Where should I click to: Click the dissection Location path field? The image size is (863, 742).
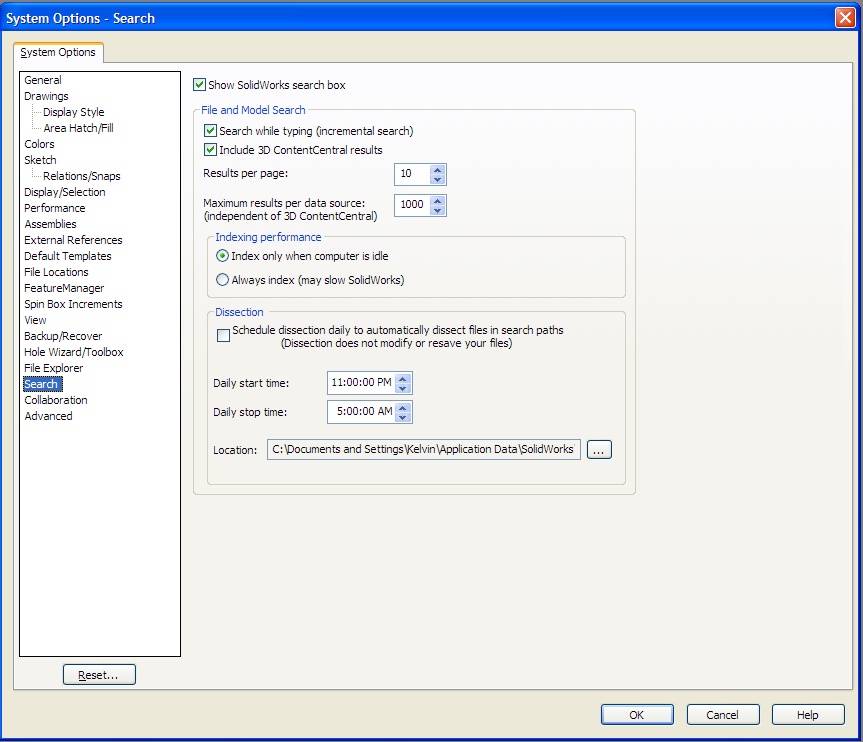(x=424, y=450)
